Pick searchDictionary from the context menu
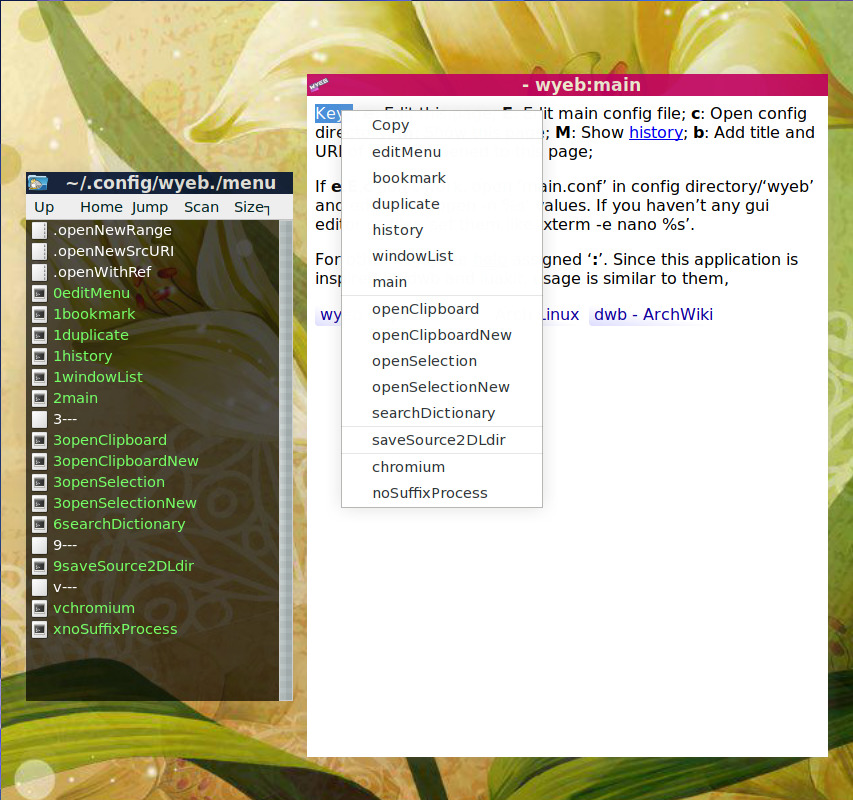 pyautogui.click(x=433, y=413)
